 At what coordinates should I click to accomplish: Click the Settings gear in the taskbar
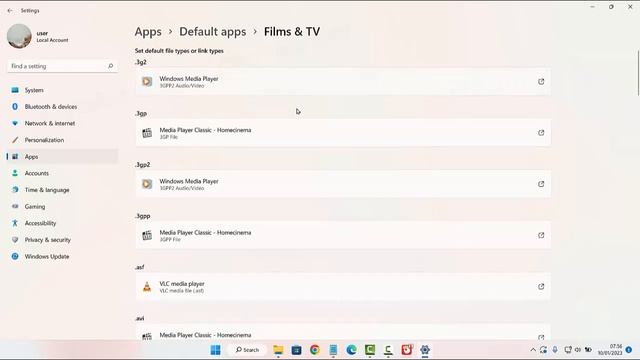(x=425, y=350)
